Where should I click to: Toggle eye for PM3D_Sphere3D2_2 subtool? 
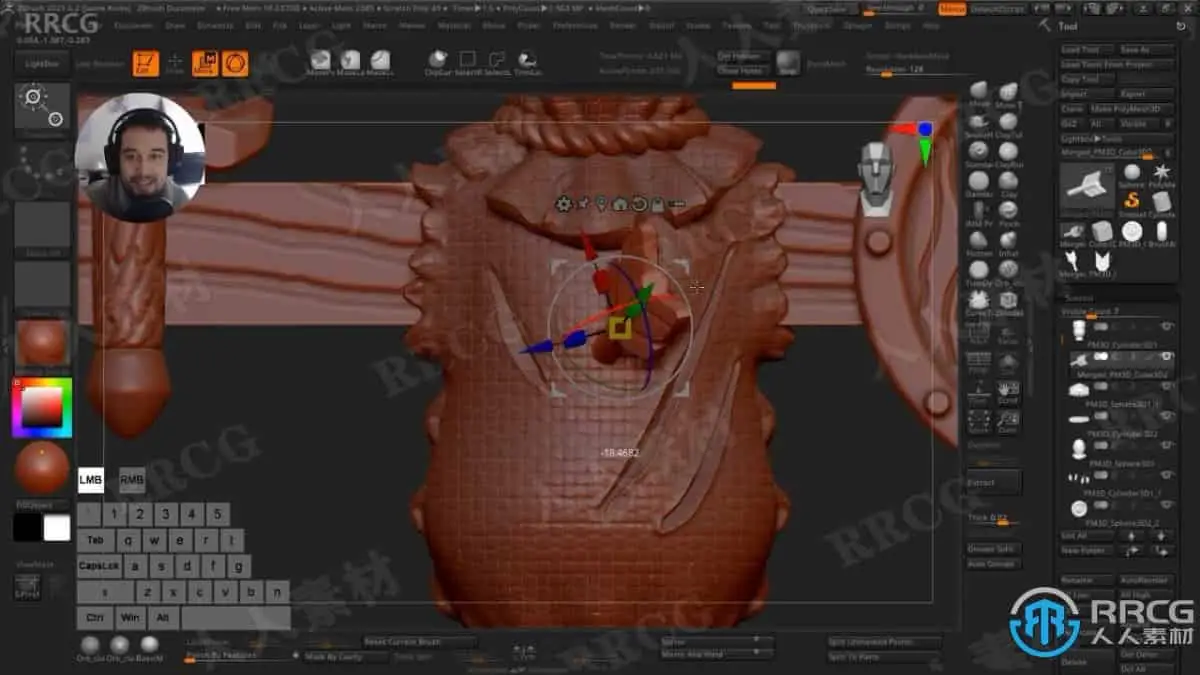coord(1166,507)
